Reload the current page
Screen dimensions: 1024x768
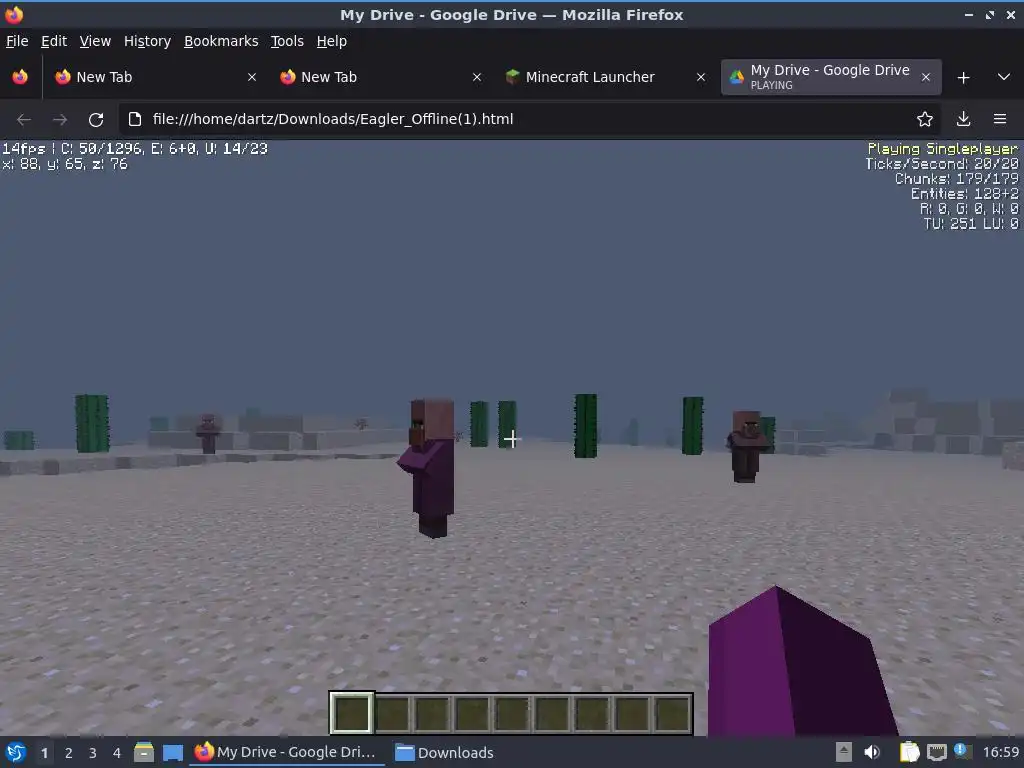coord(96,120)
